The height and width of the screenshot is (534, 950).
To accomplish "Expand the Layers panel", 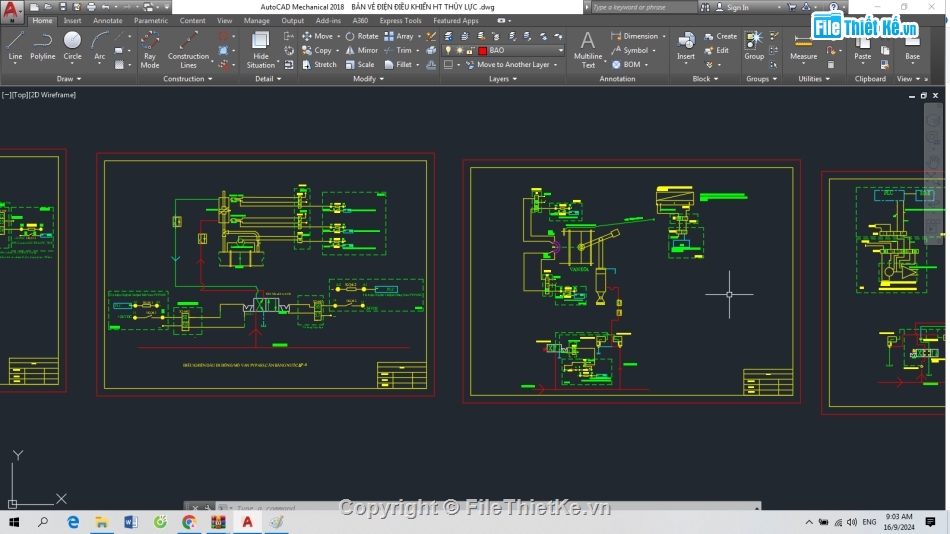I will [x=503, y=79].
